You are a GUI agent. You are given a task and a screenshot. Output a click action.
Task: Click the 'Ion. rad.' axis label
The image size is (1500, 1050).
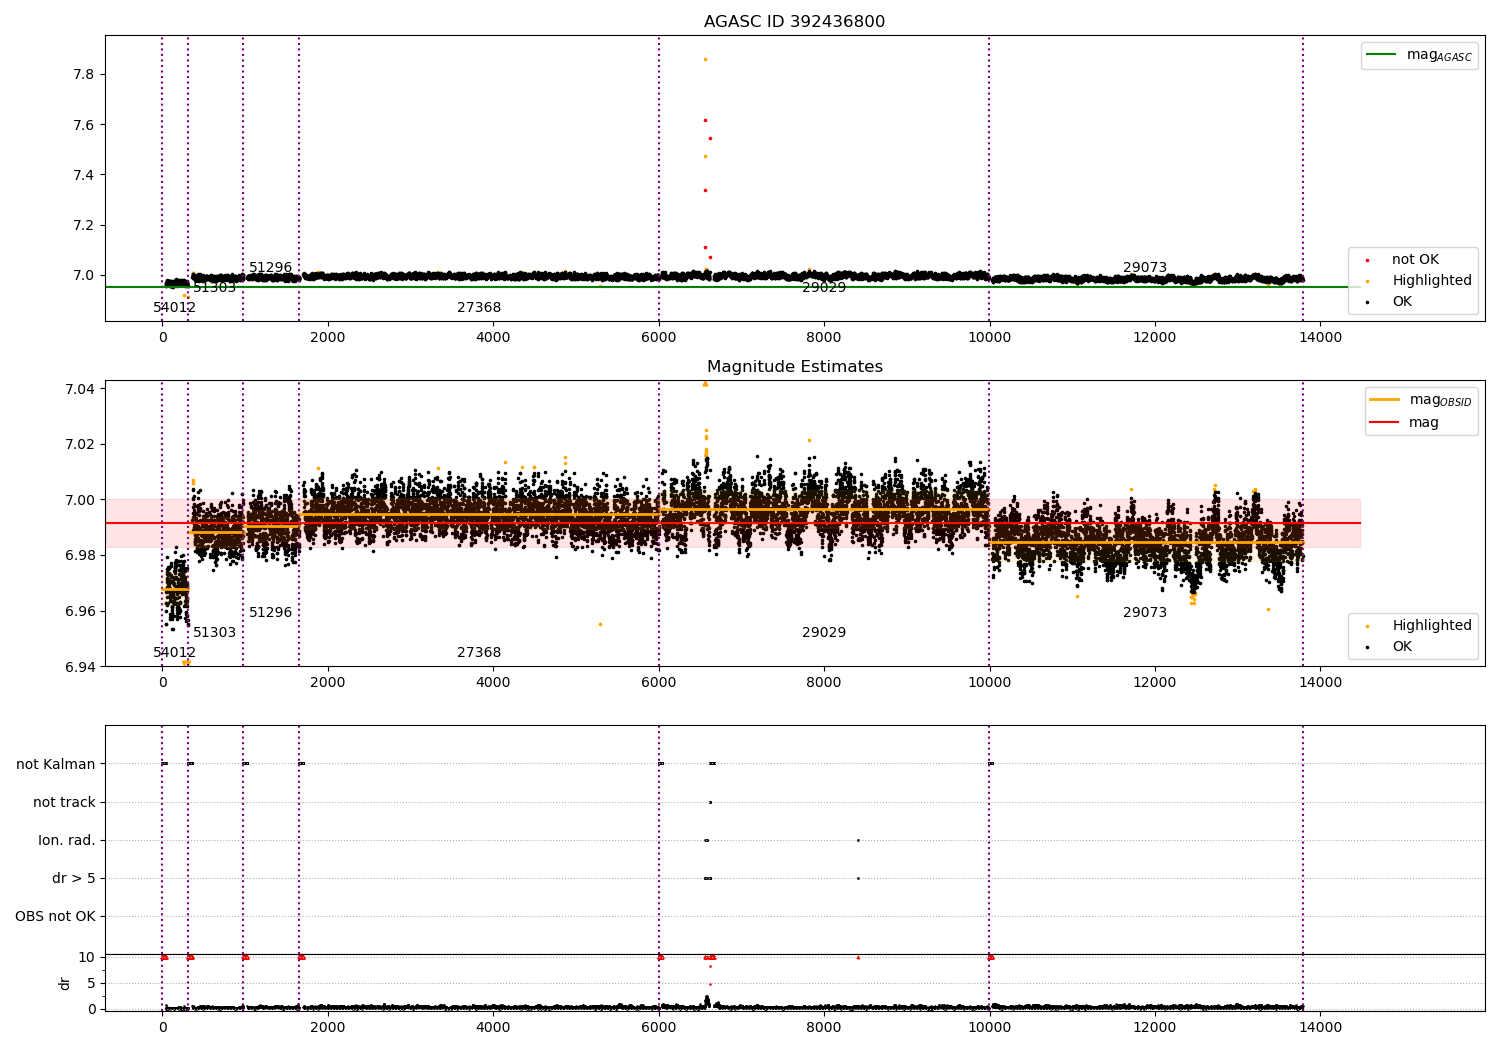tap(67, 840)
